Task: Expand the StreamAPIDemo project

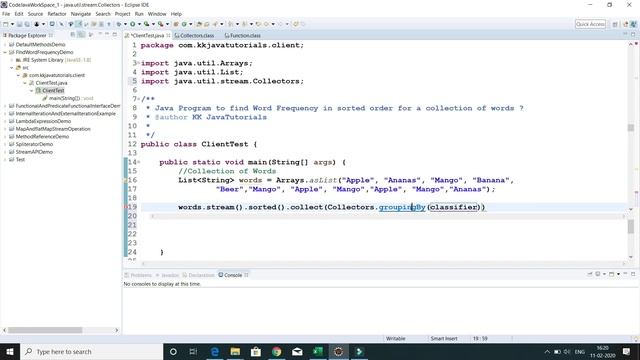Action: (x=4, y=152)
